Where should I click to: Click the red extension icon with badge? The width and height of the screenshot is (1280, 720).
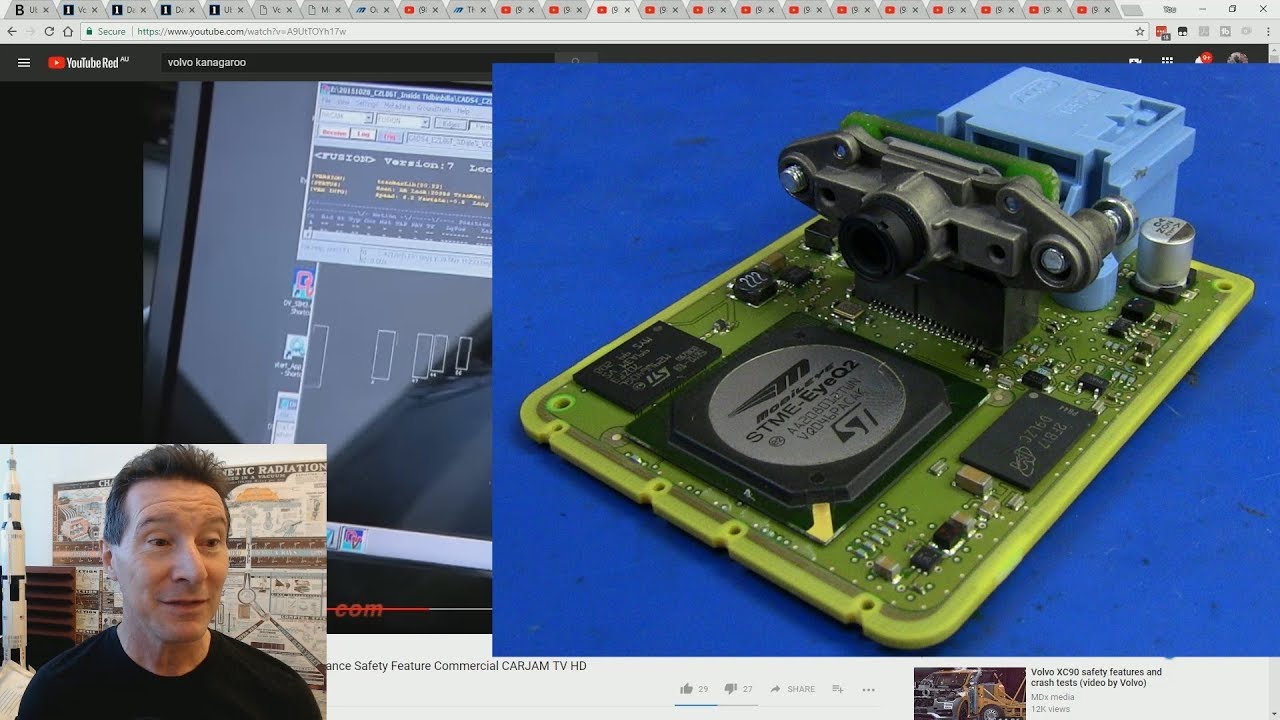(x=1162, y=32)
